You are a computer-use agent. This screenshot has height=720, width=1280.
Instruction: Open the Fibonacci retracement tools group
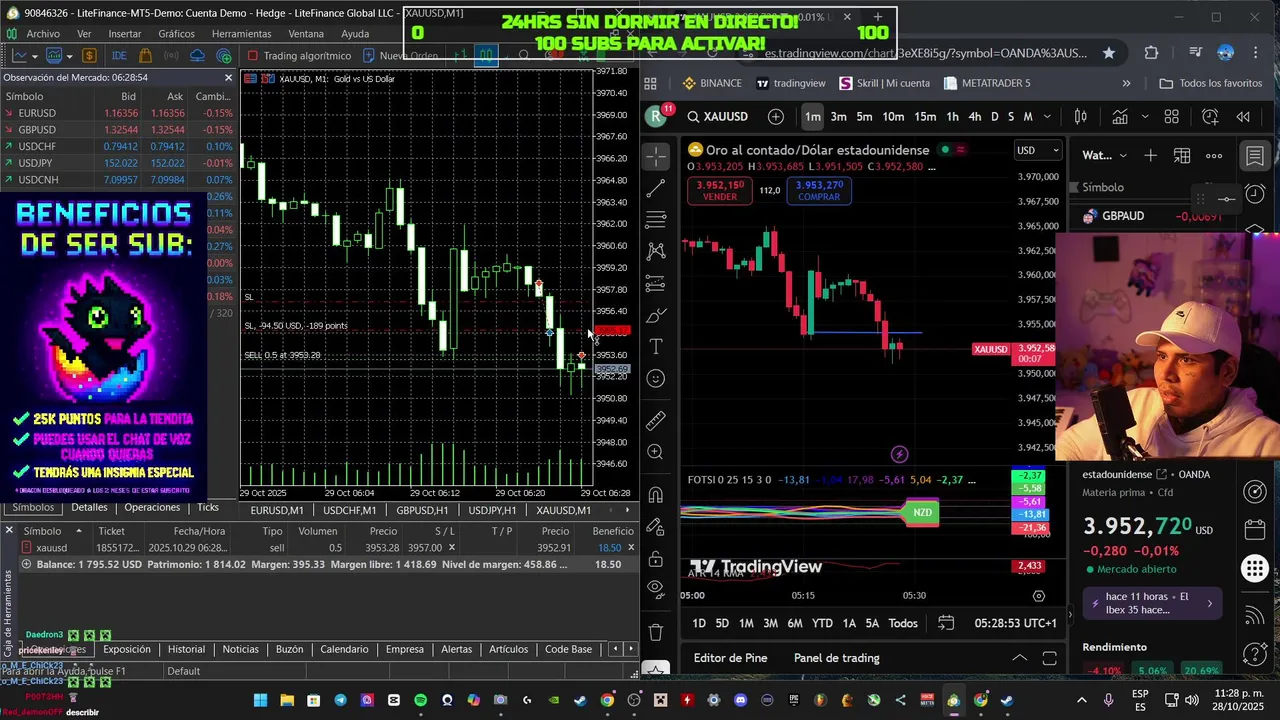click(x=656, y=220)
